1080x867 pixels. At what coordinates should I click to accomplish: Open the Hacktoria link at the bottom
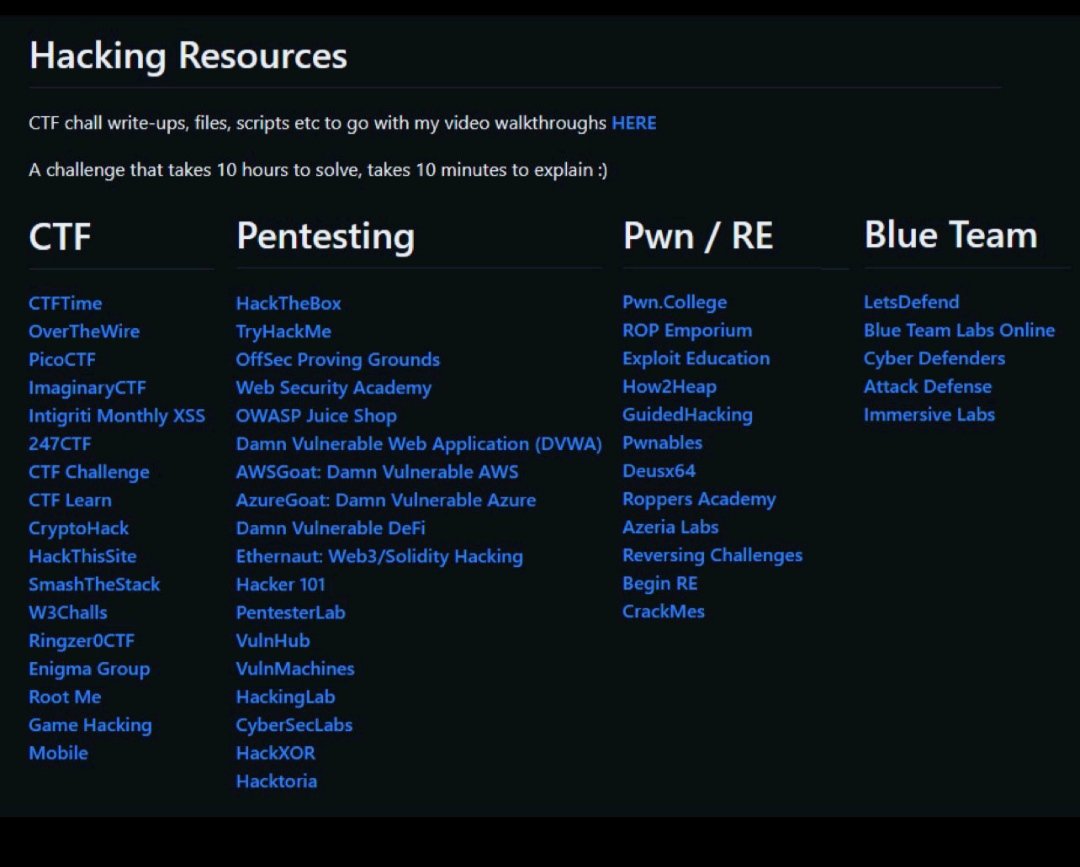[276, 781]
